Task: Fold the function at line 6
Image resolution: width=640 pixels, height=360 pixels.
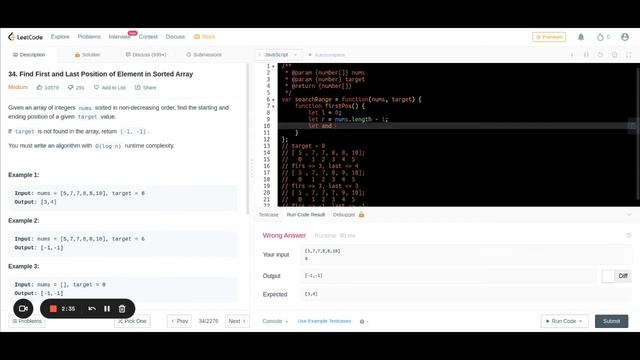Action: click(x=273, y=100)
